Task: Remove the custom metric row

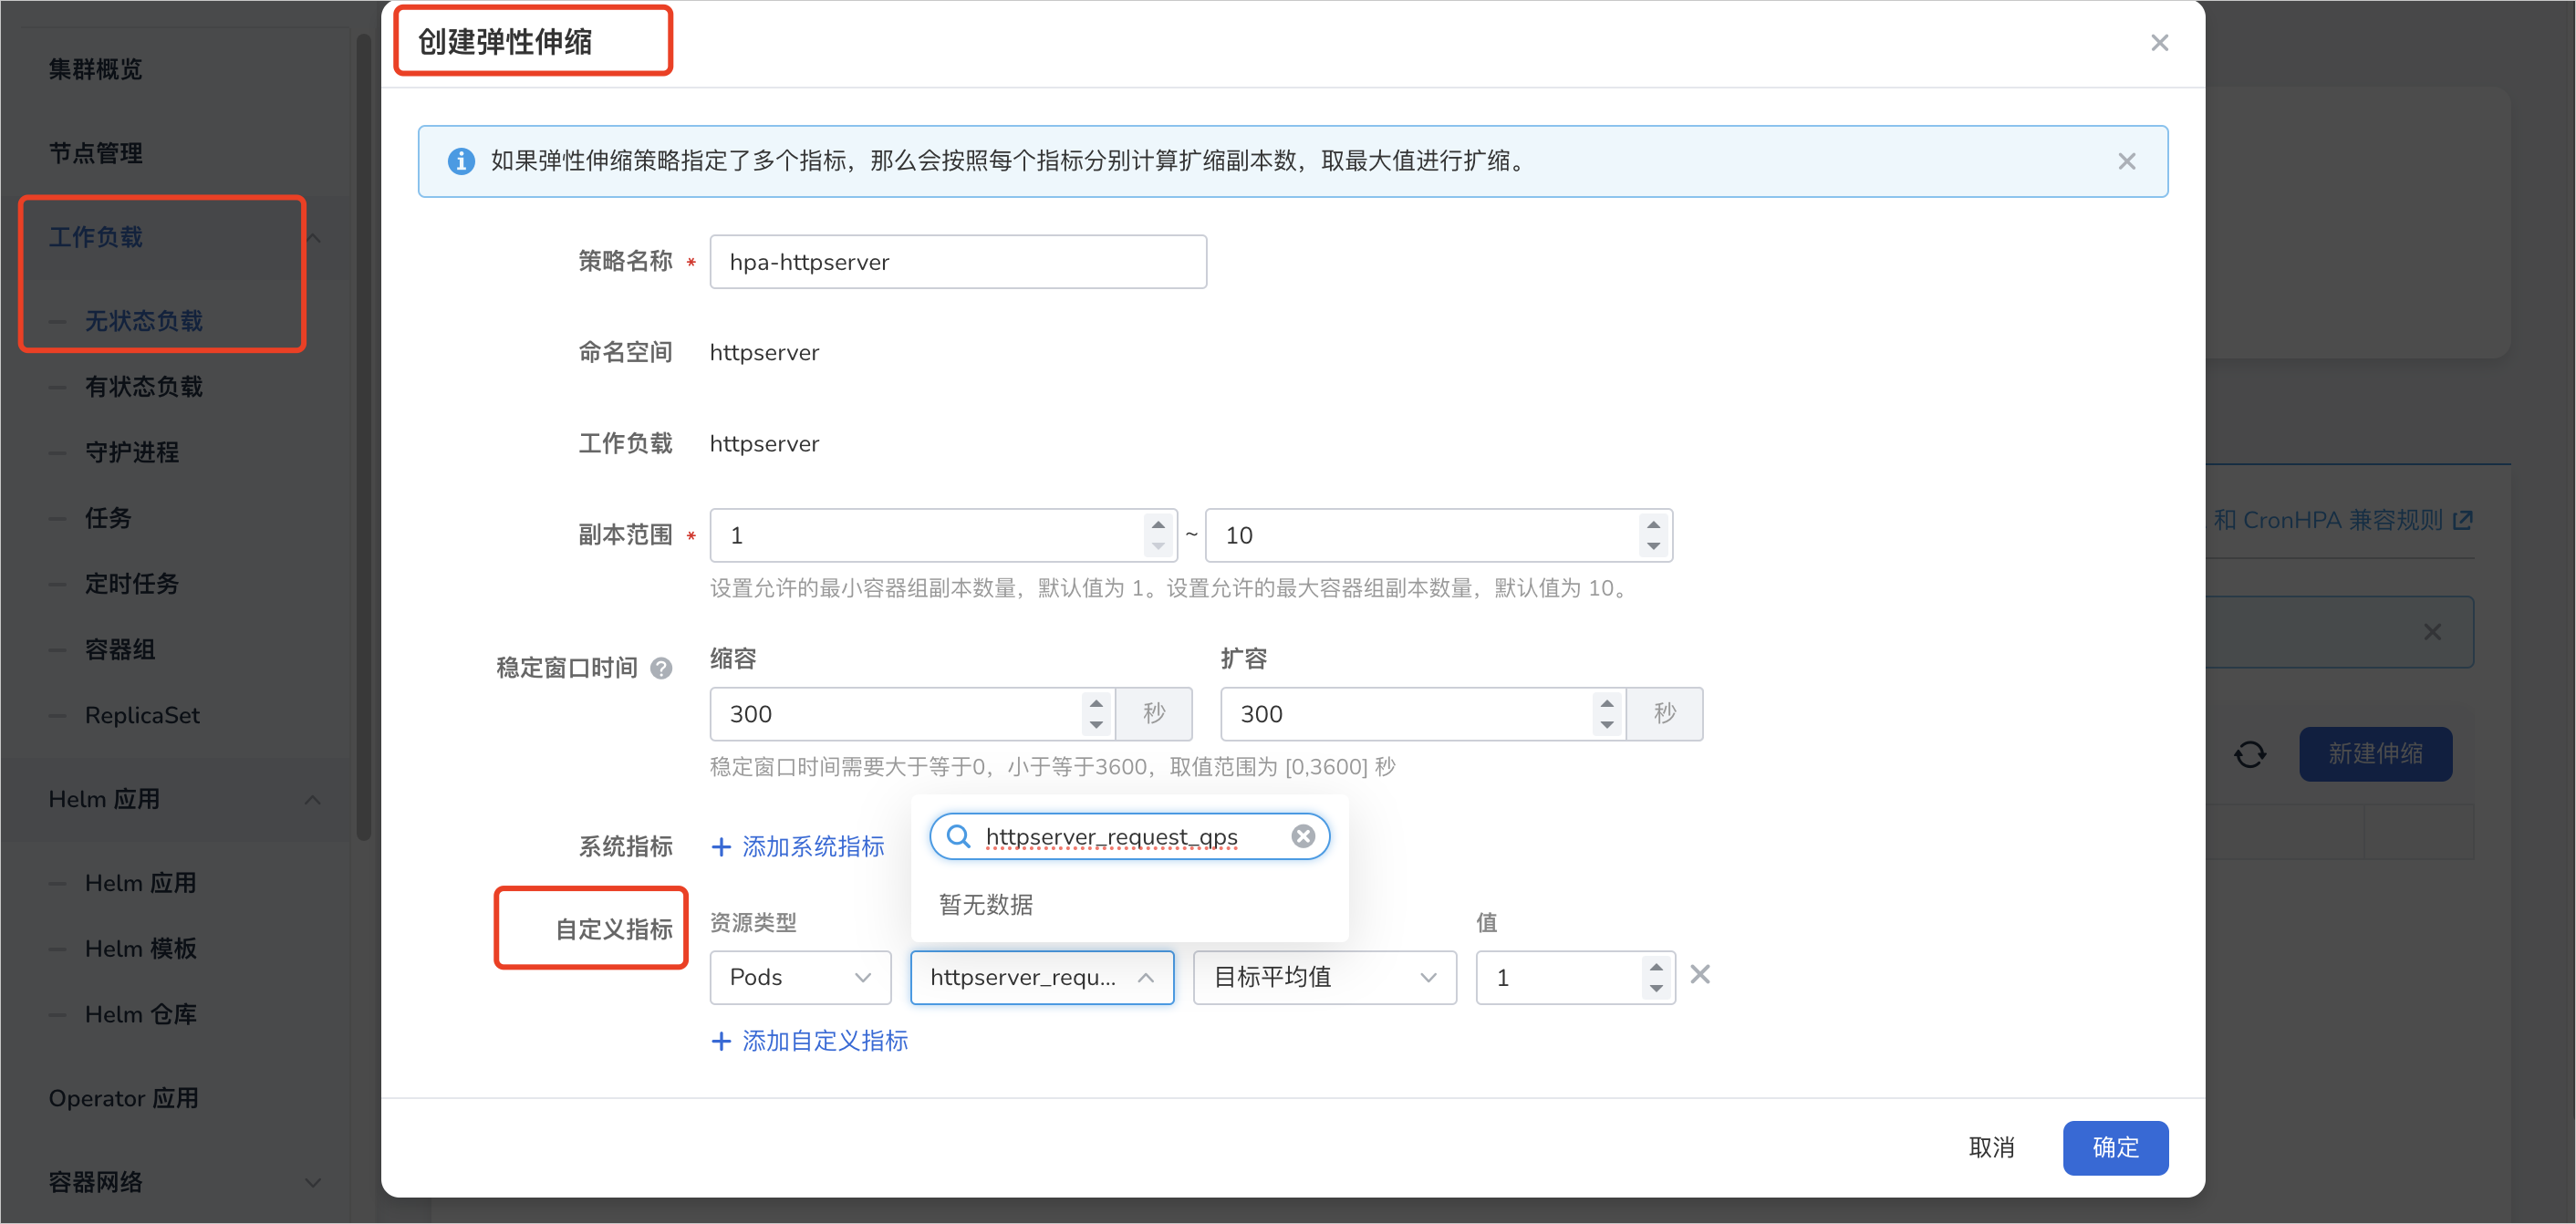Action: 1700,975
